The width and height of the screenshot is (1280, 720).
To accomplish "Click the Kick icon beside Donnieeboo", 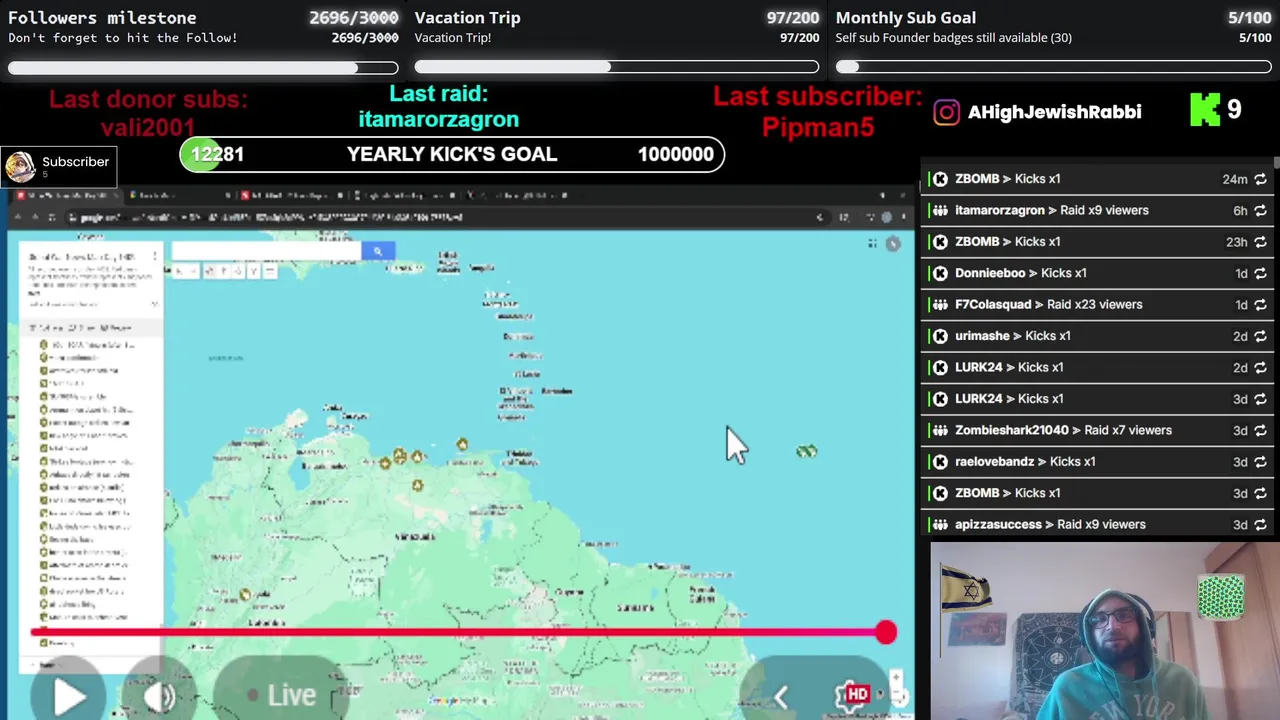I will coord(940,273).
